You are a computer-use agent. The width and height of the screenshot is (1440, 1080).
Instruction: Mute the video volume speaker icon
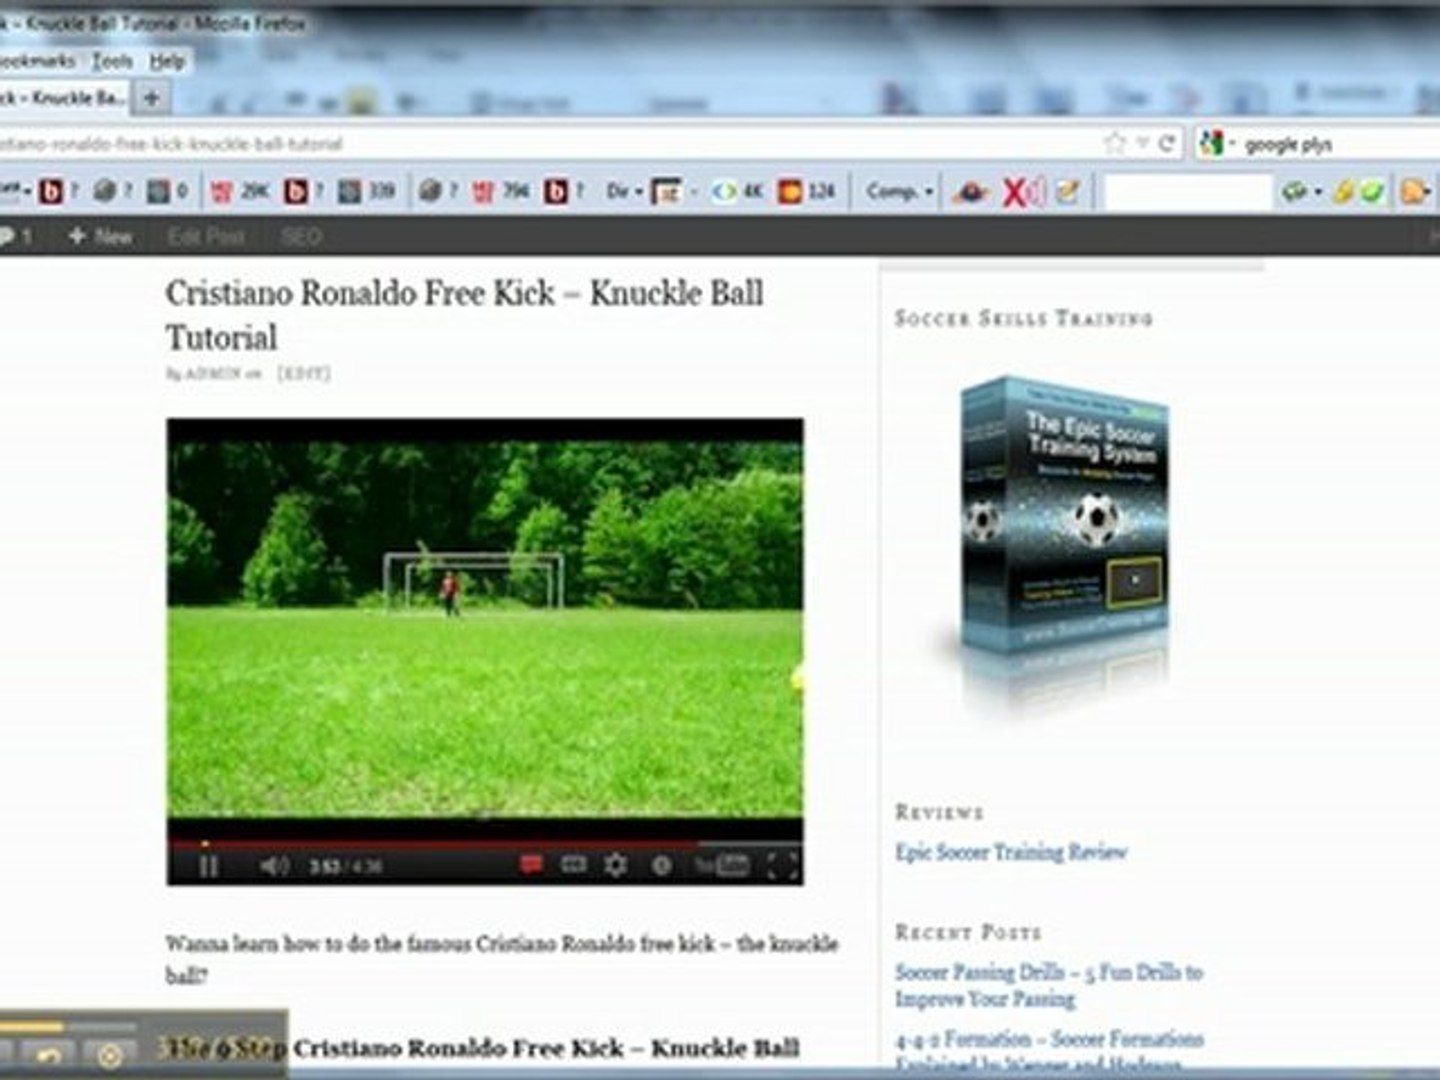(274, 866)
